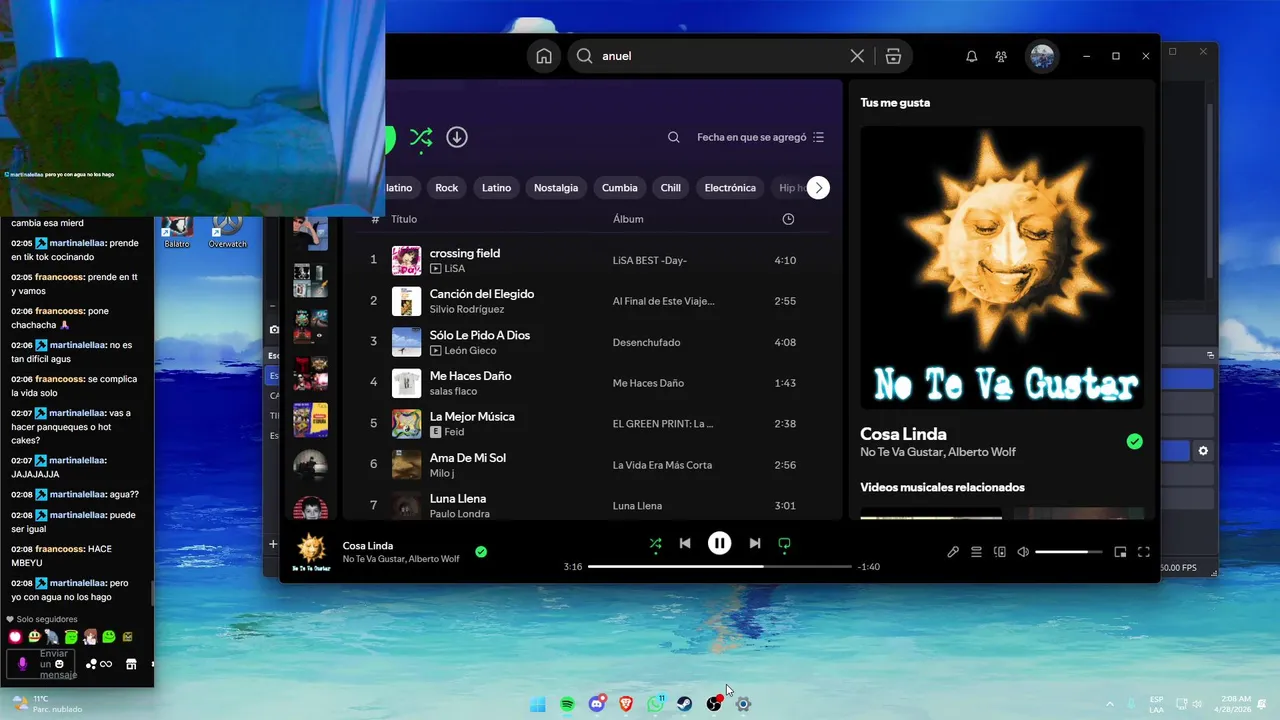Filter by Nostalgia genre chip
Image resolution: width=1280 pixels, height=720 pixels.
click(x=556, y=188)
